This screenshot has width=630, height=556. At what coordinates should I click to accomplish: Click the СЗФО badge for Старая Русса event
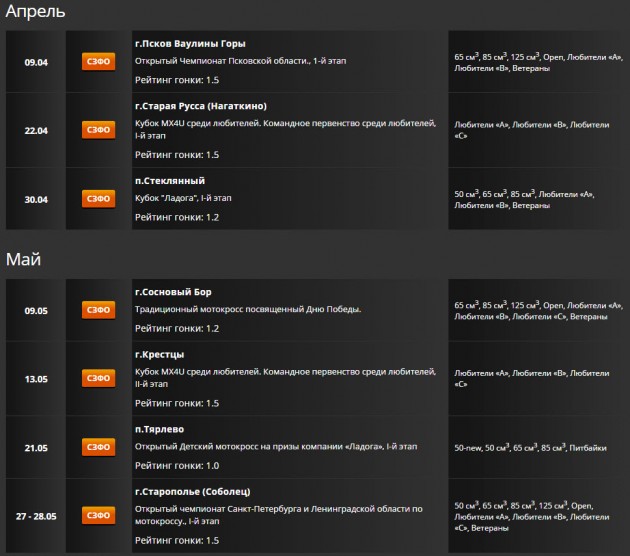pyautogui.click(x=98, y=130)
